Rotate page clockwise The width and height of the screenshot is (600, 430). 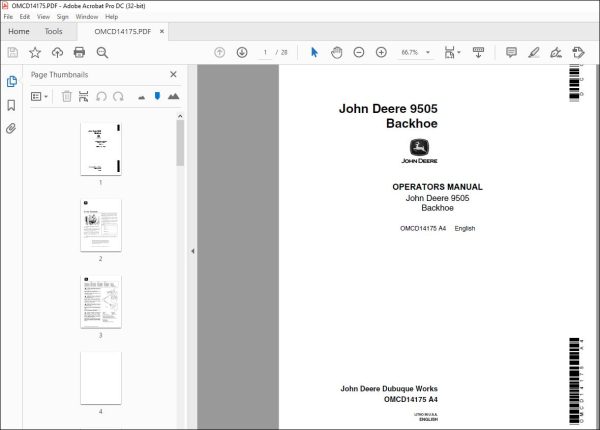(x=118, y=96)
